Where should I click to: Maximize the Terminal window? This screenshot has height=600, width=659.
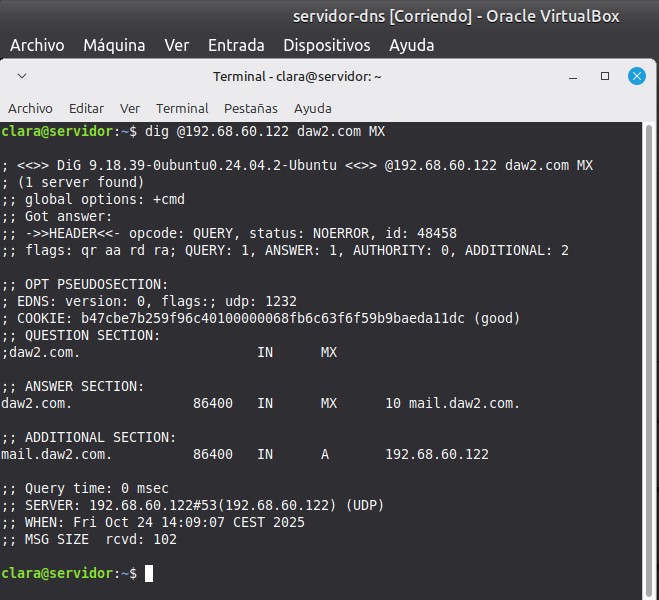[605, 76]
